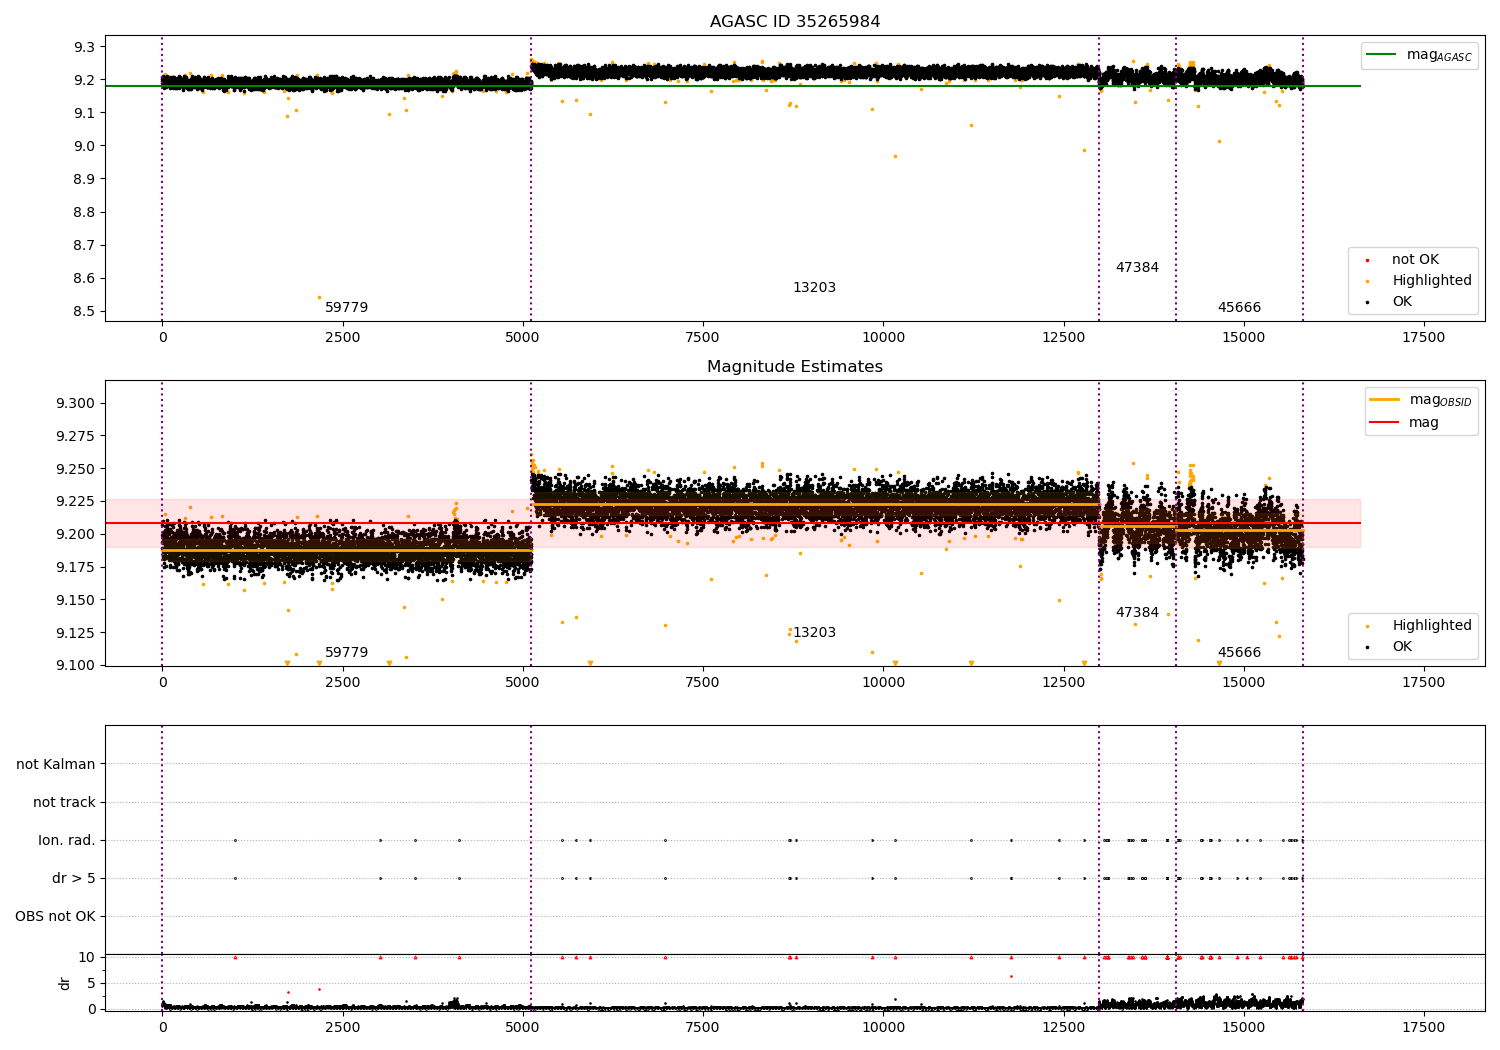Click the 5000 x-axis tick of bottom plot
Image resolution: width=1500 pixels, height=1050 pixels.
tap(523, 1028)
